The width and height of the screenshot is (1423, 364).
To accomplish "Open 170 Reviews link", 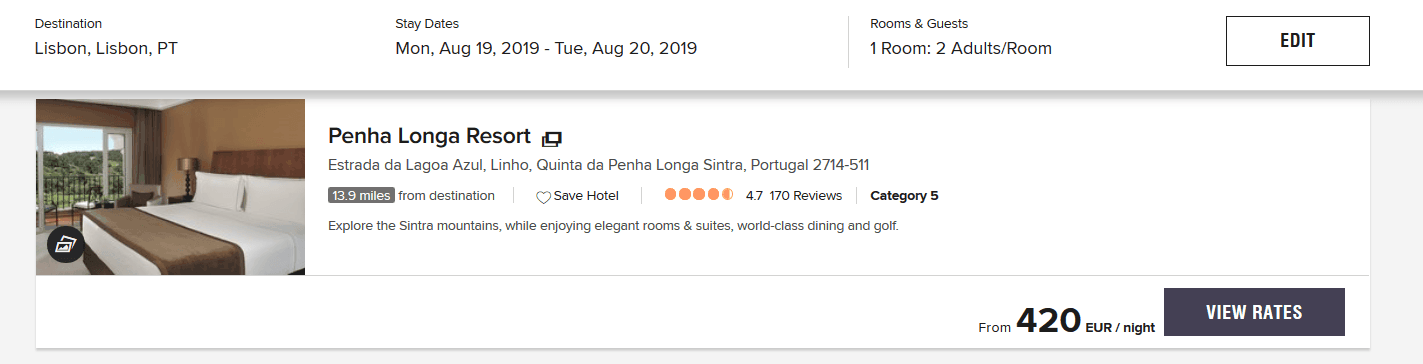I will click(806, 196).
